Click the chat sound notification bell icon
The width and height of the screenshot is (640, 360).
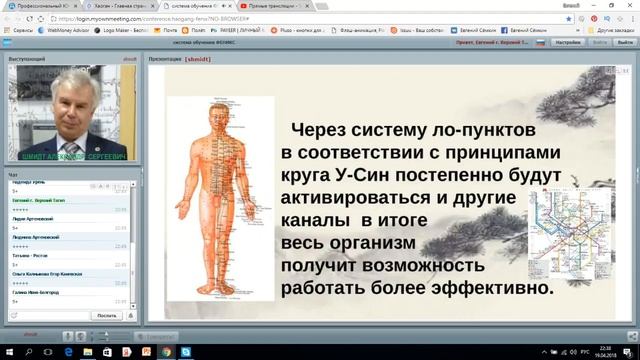click(x=131, y=316)
